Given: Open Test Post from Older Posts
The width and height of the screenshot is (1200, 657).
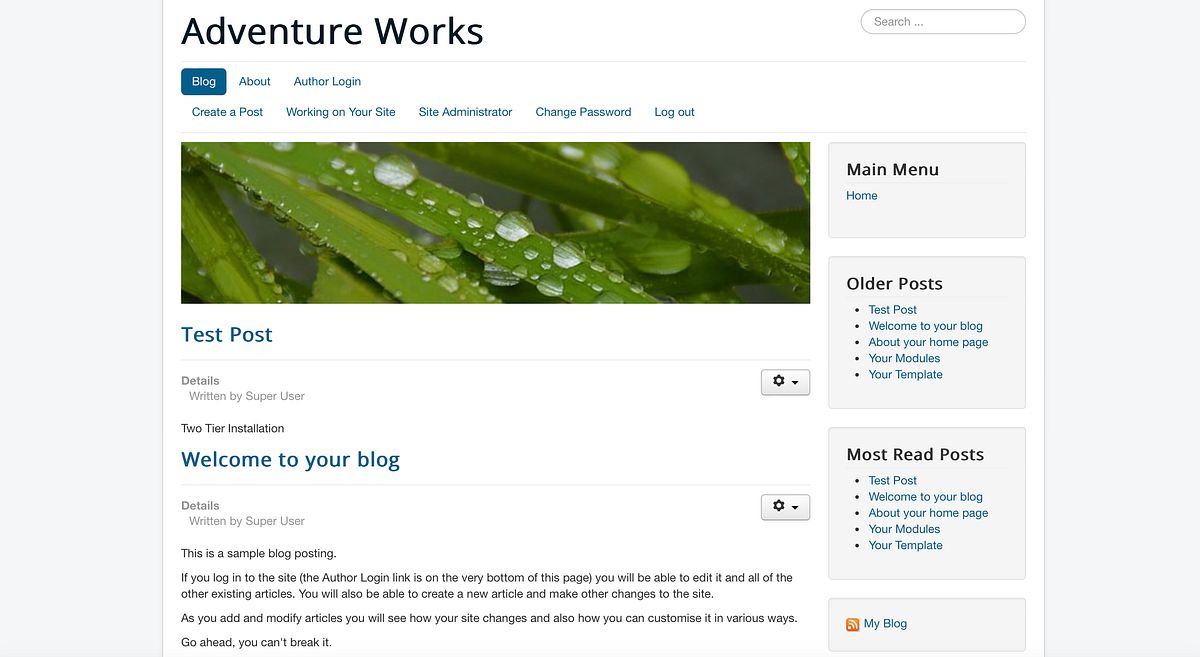Looking at the screenshot, I should pyautogui.click(x=892, y=309).
